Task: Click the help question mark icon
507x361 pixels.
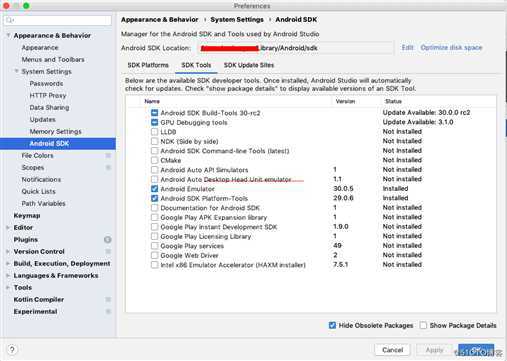Action: point(12,350)
